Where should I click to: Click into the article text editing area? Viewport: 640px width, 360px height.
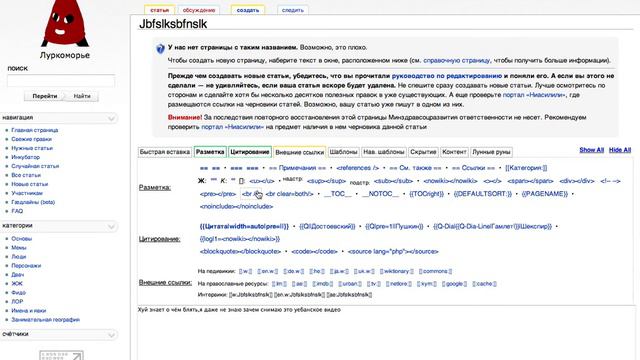(x=386, y=333)
